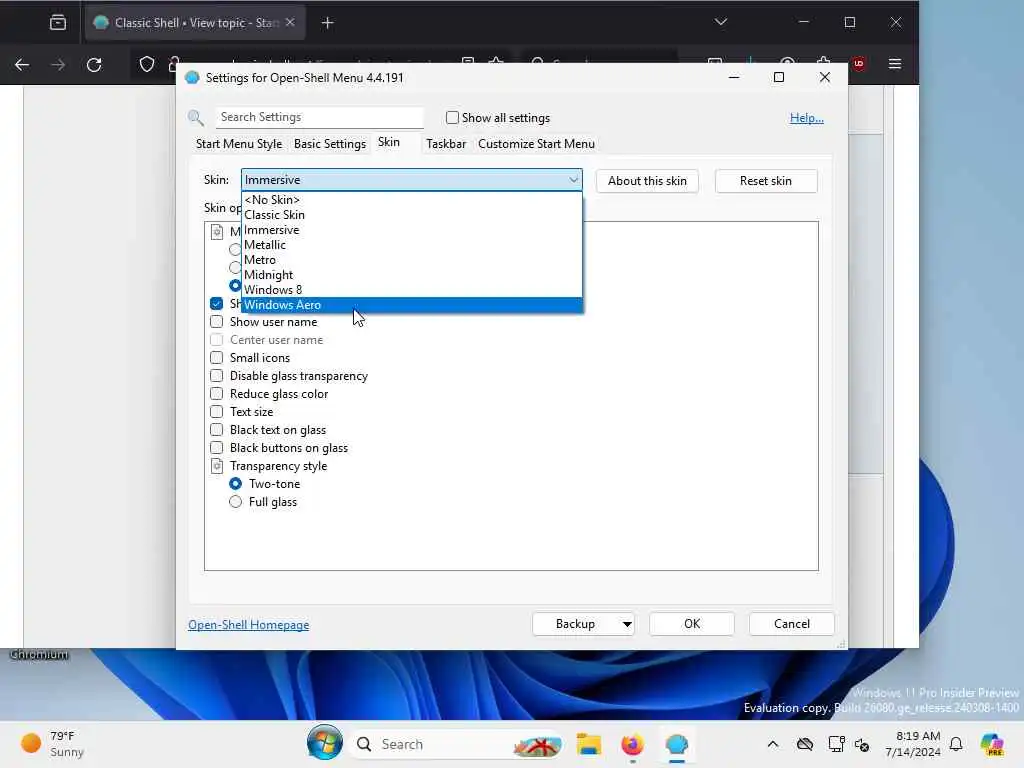1024x768 pixels.
Task: Check the Show user name option
Action: point(217,321)
